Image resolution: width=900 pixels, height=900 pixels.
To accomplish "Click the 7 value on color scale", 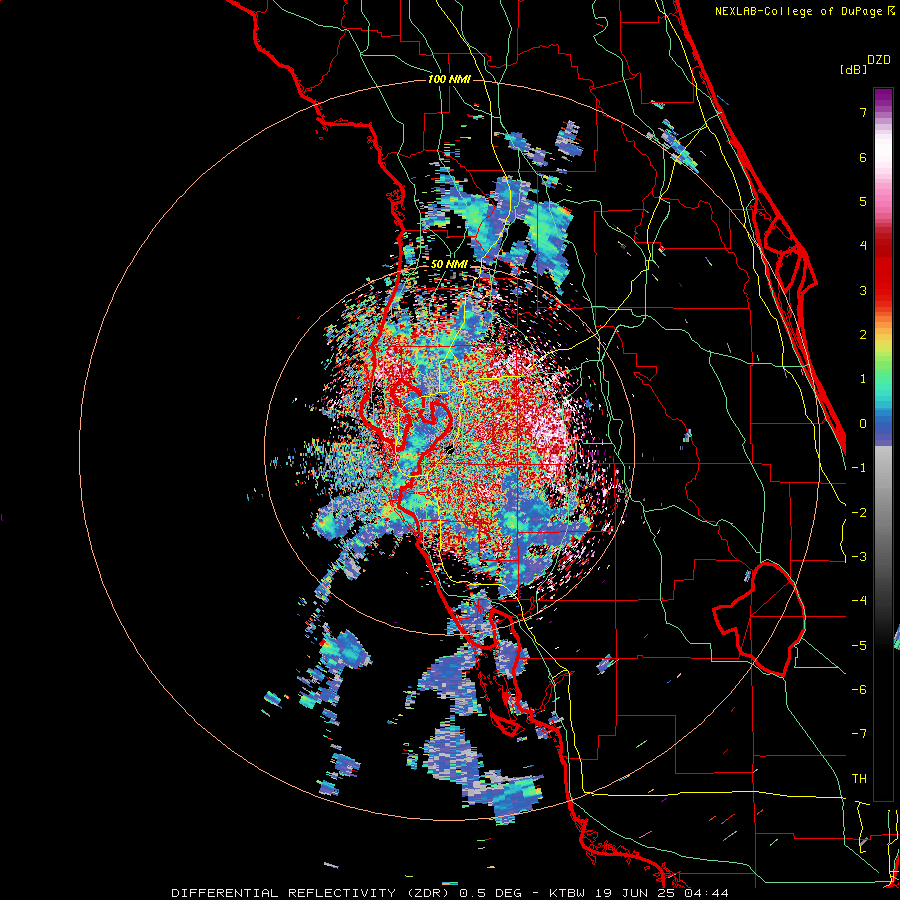I will pos(863,112).
